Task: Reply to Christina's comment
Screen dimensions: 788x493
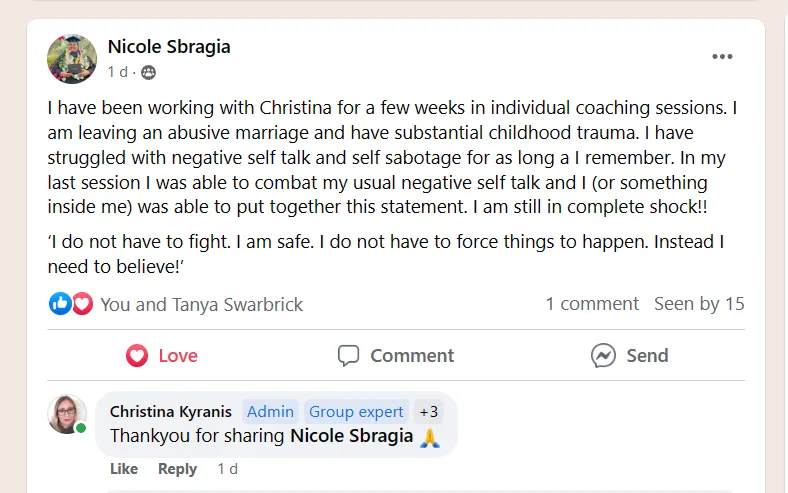Action: [x=177, y=469]
